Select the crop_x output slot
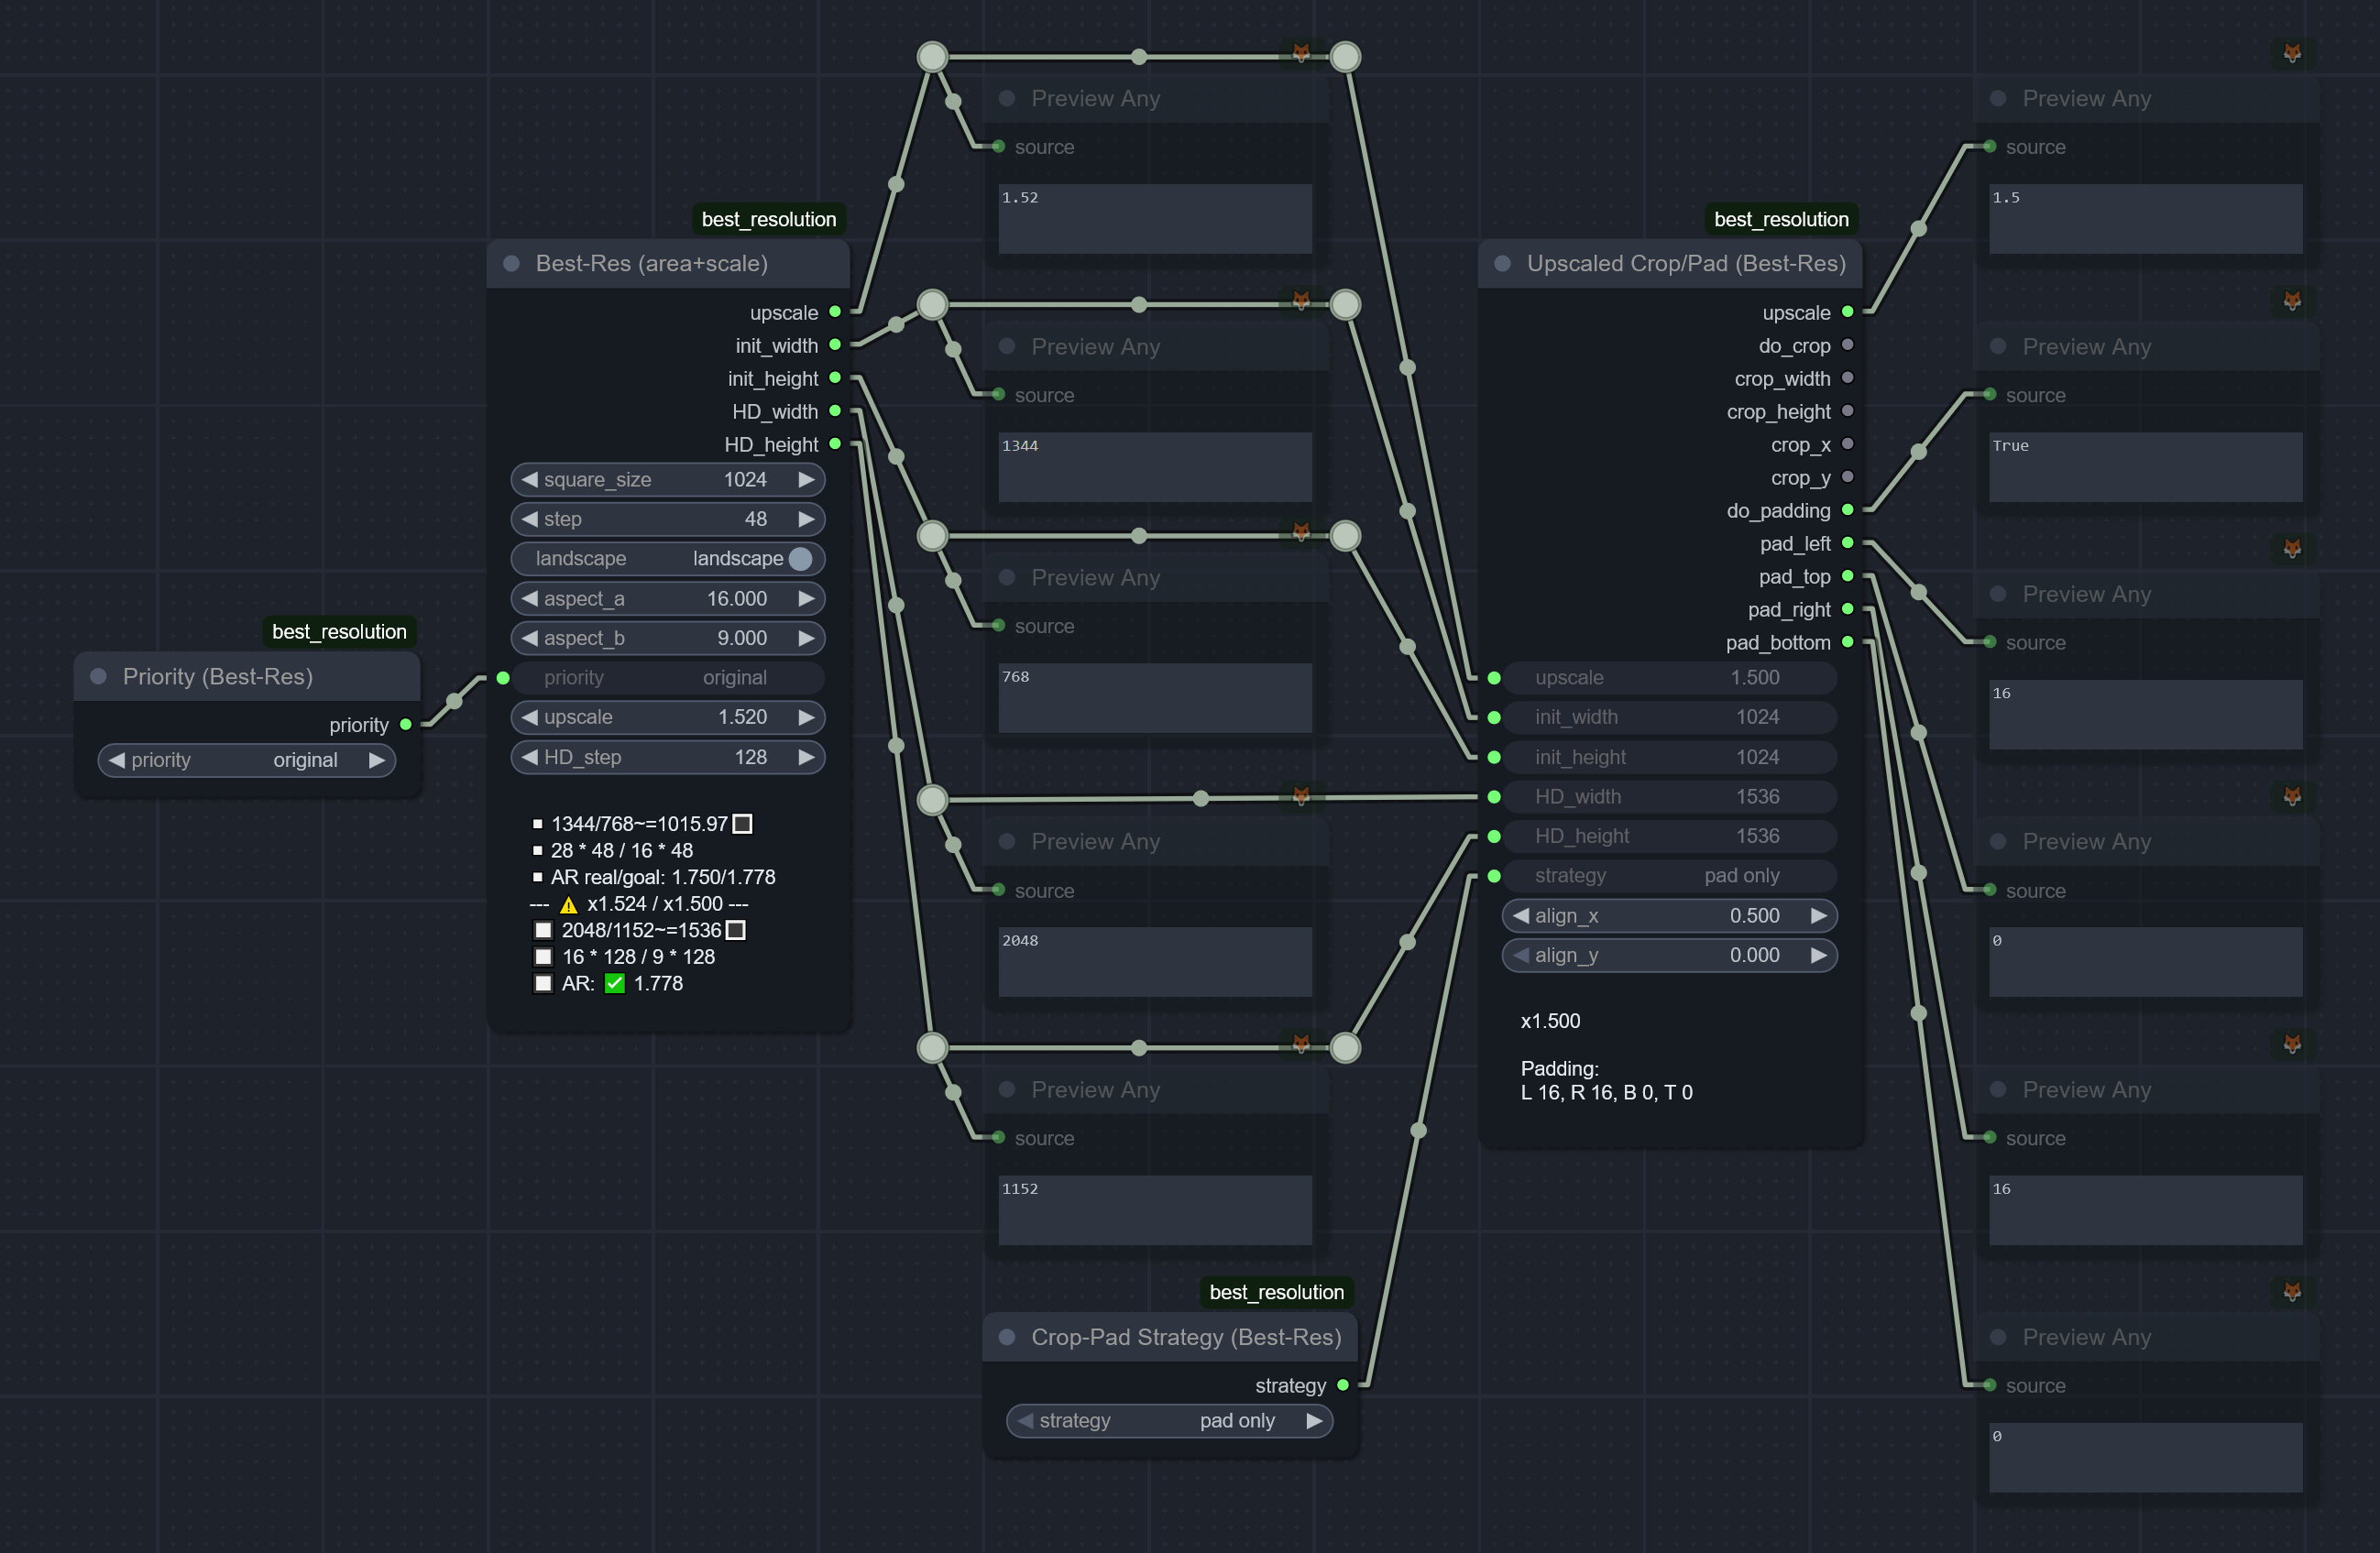Image resolution: width=2380 pixels, height=1553 pixels. coord(1847,444)
